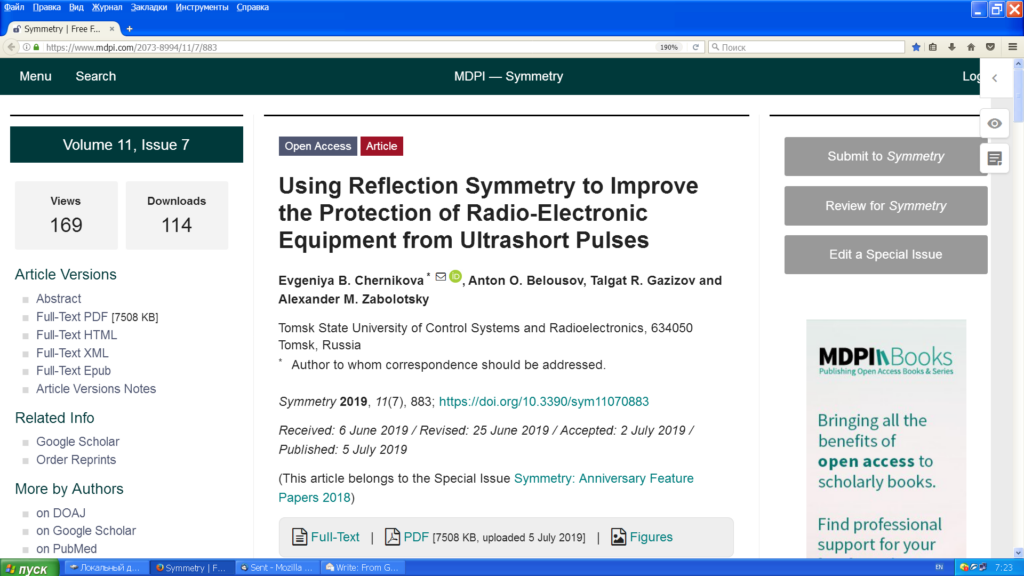Open the Закладки menu

point(148,7)
